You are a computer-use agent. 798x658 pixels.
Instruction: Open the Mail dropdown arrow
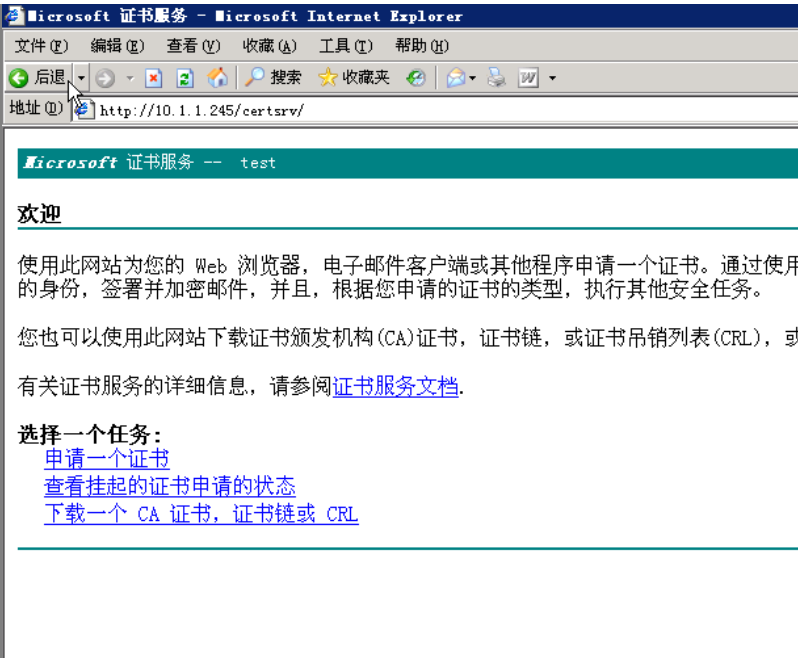point(472,78)
